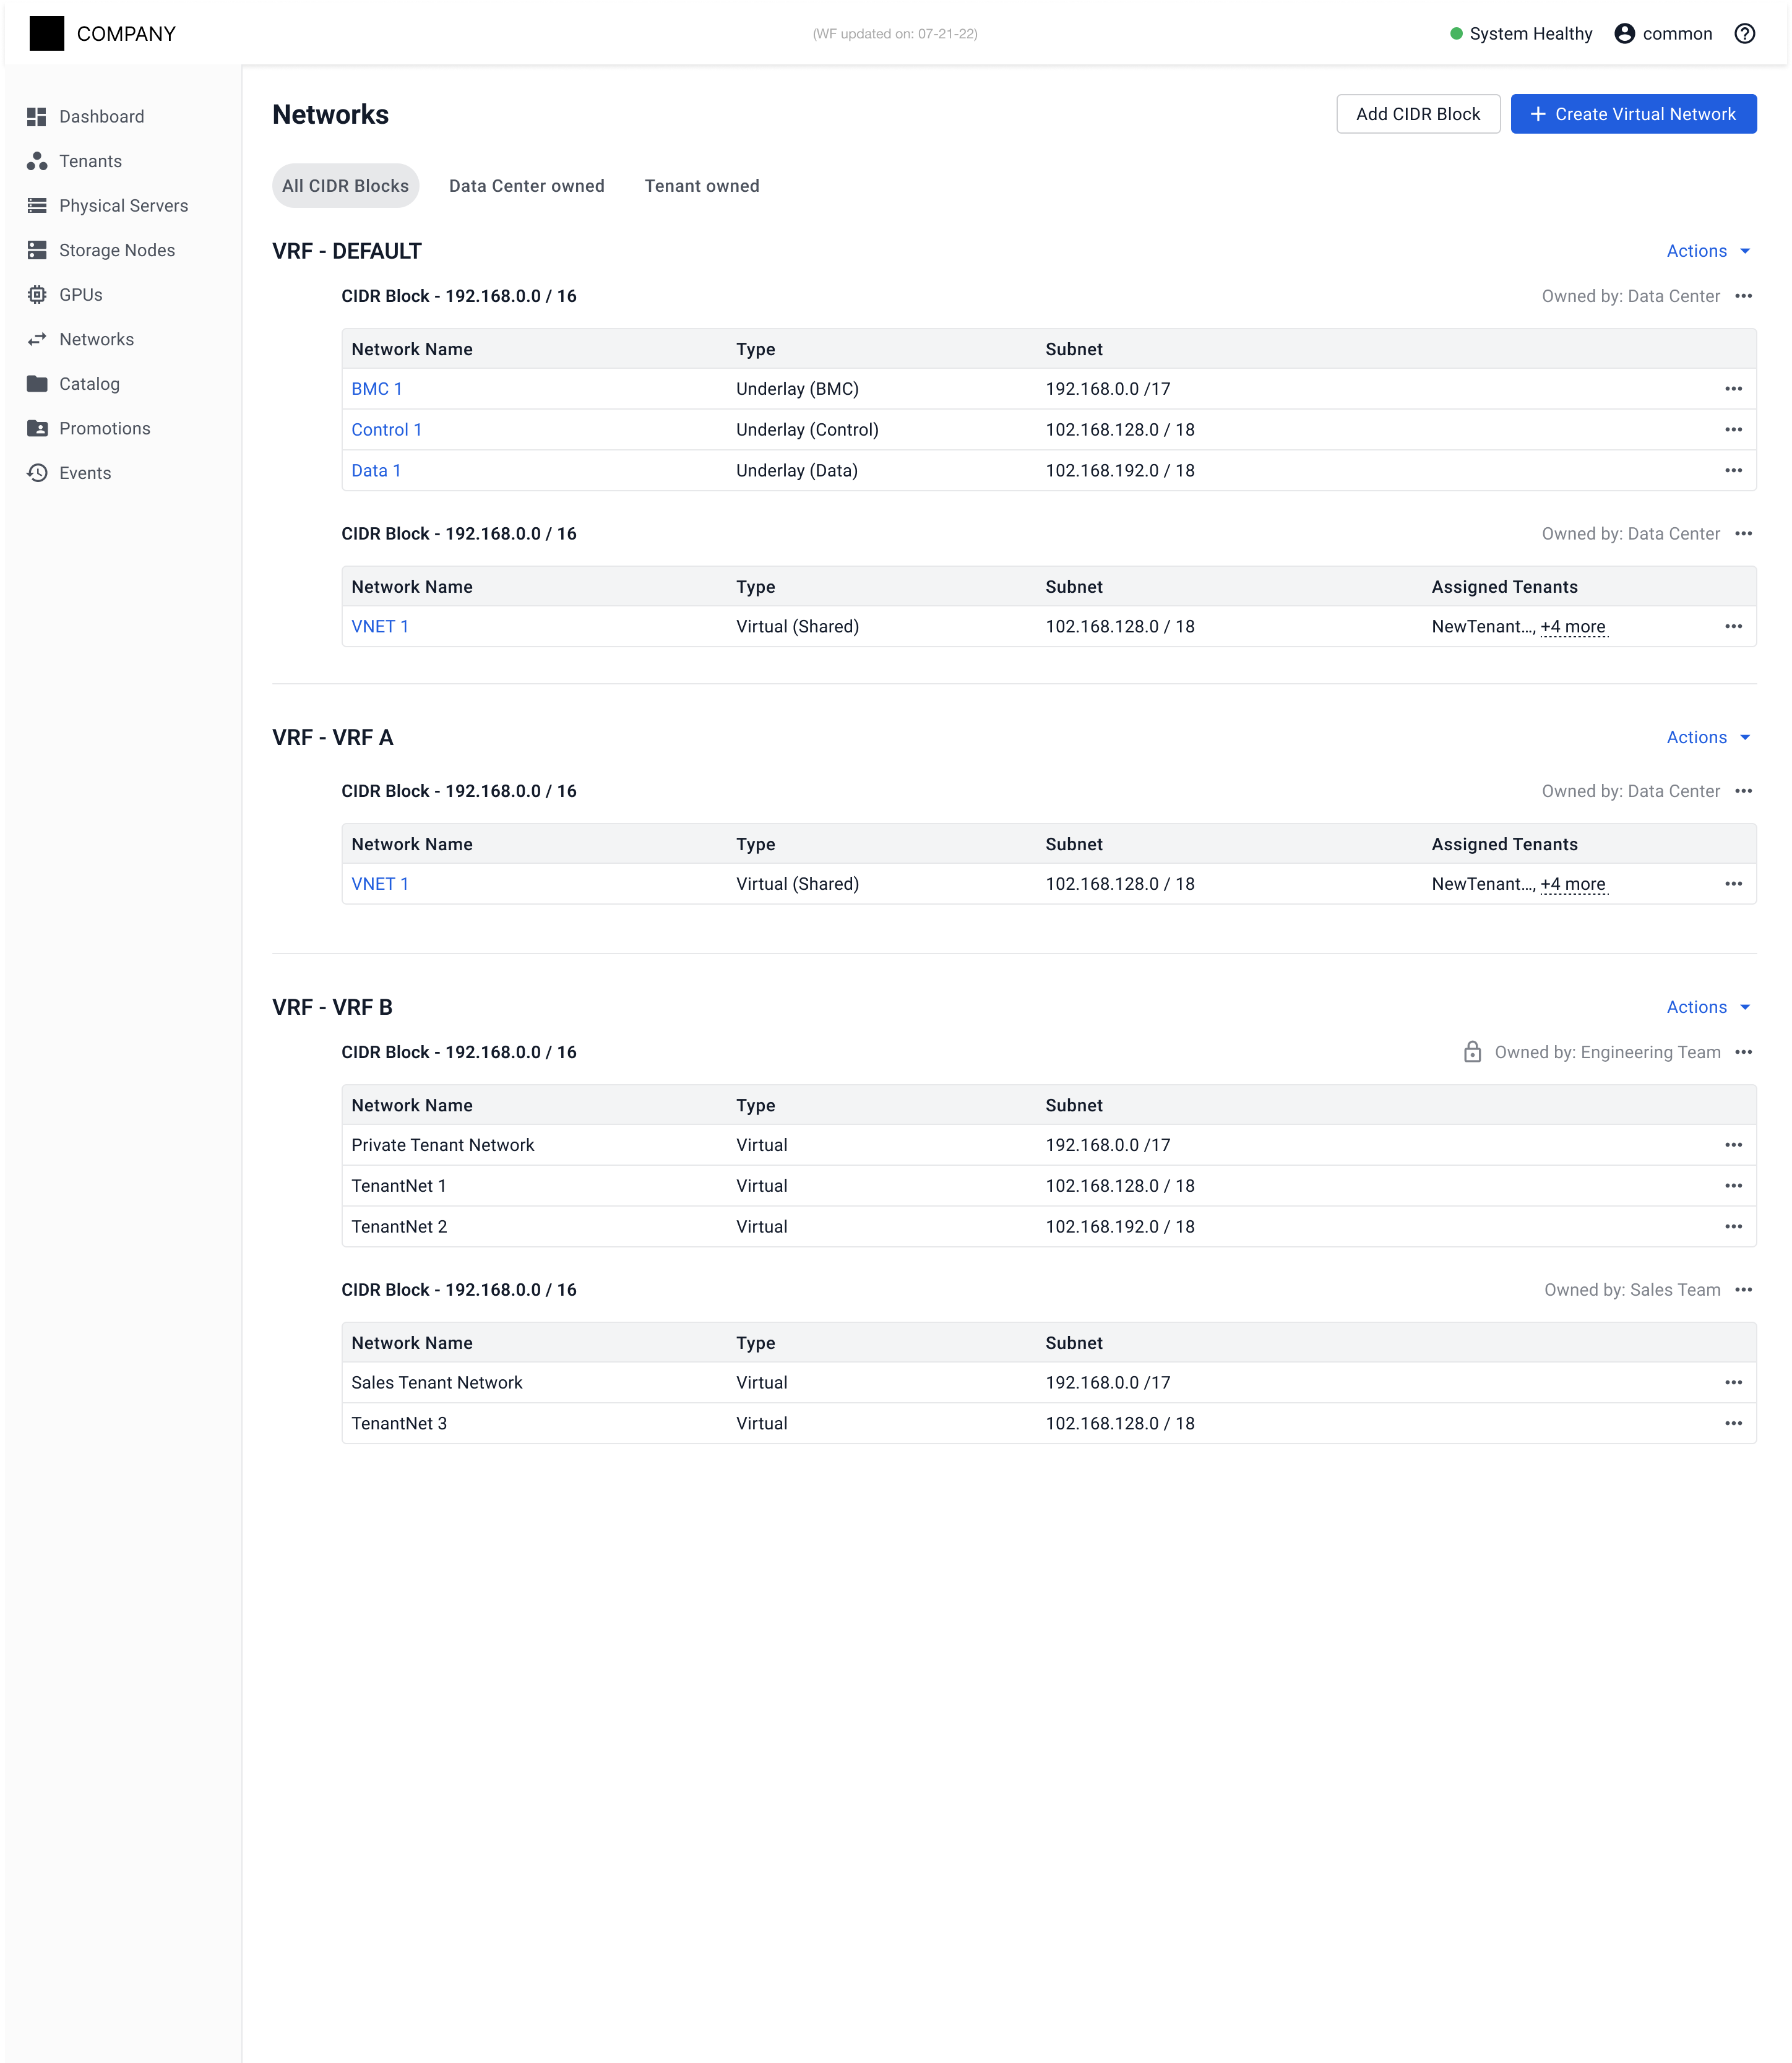Open the Control 1 network link
1792x2063 pixels.
(386, 430)
